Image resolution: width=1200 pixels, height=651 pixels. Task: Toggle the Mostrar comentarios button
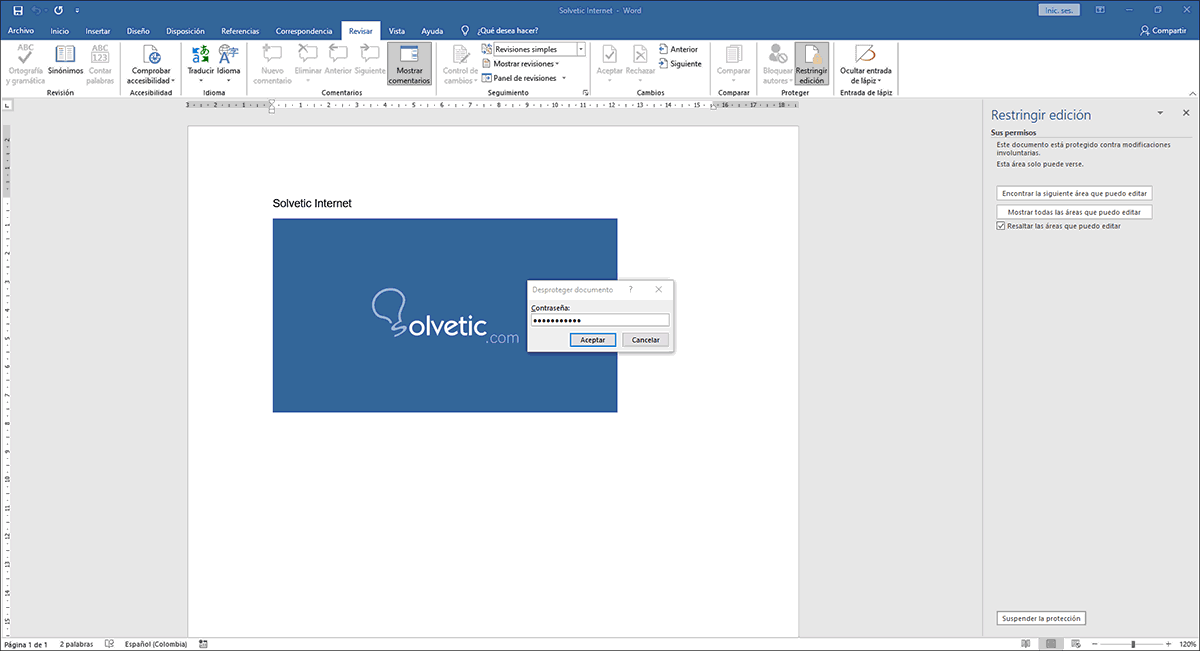(409, 64)
